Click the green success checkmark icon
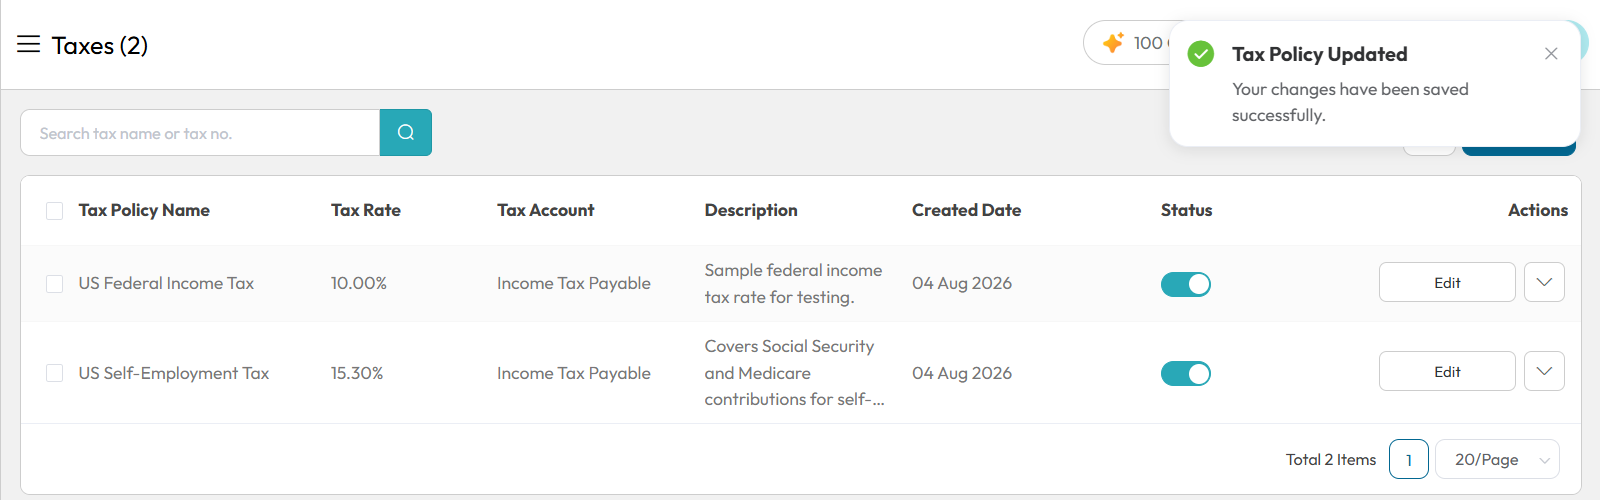This screenshot has width=1600, height=500. 1201,54
